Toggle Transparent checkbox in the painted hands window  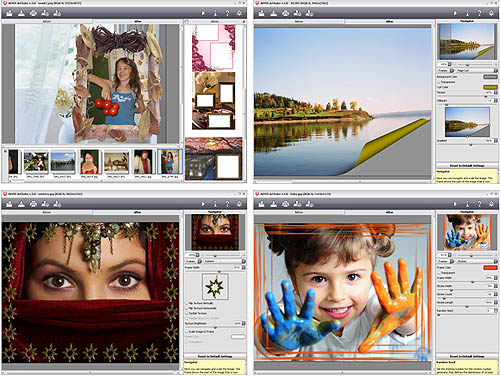click(x=439, y=273)
